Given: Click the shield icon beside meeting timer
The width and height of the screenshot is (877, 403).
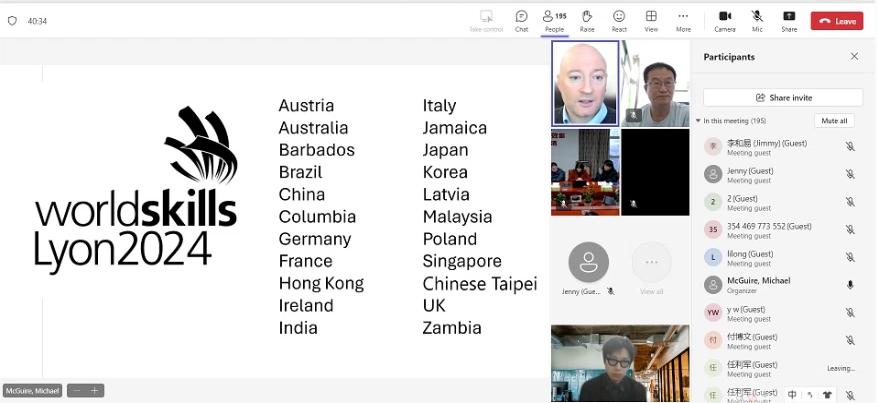Looking at the screenshot, I should 12,20.
